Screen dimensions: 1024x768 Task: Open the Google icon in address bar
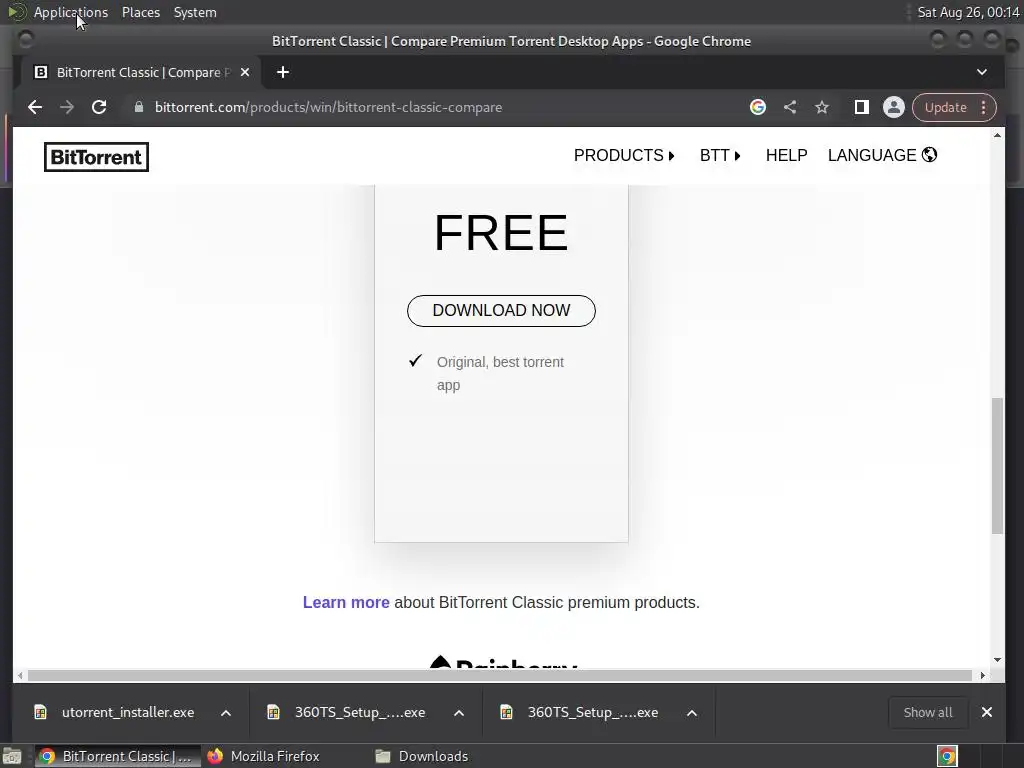pyautogui.click(x=758, y=107)
